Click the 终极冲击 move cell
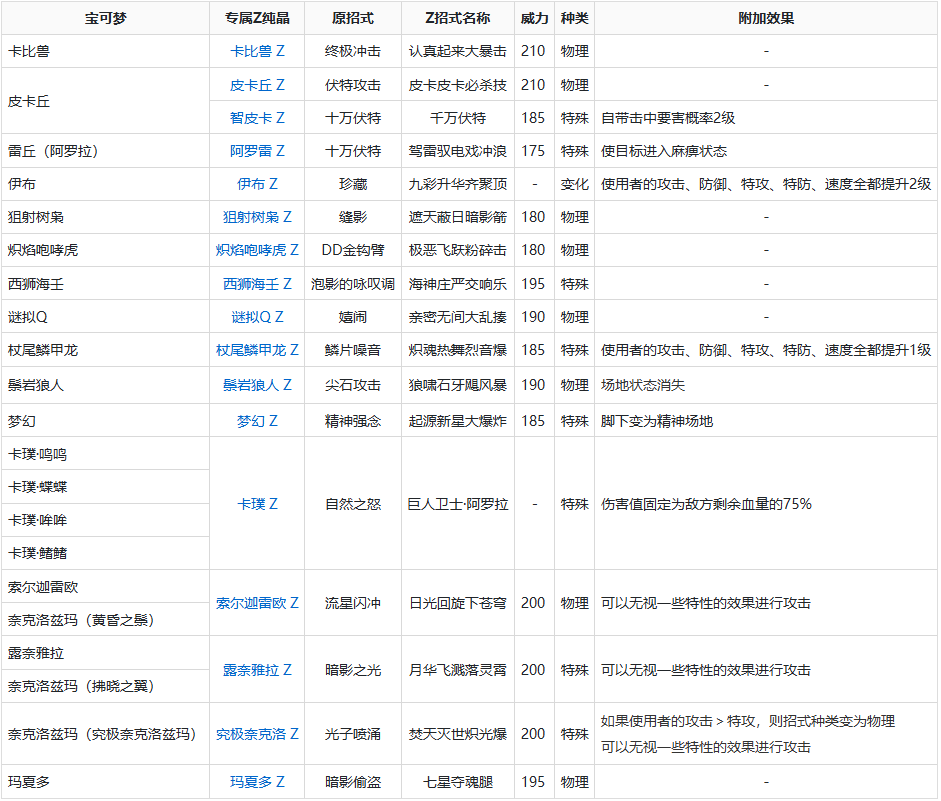The height and width of the screenshot is (801, 941). (x=353, y=52)
